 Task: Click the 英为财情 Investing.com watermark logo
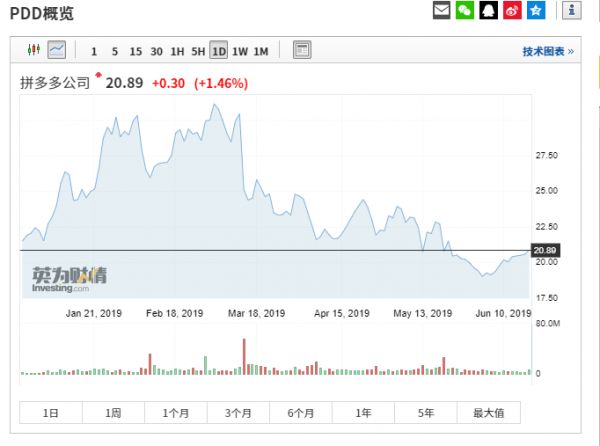coord(63,277)
